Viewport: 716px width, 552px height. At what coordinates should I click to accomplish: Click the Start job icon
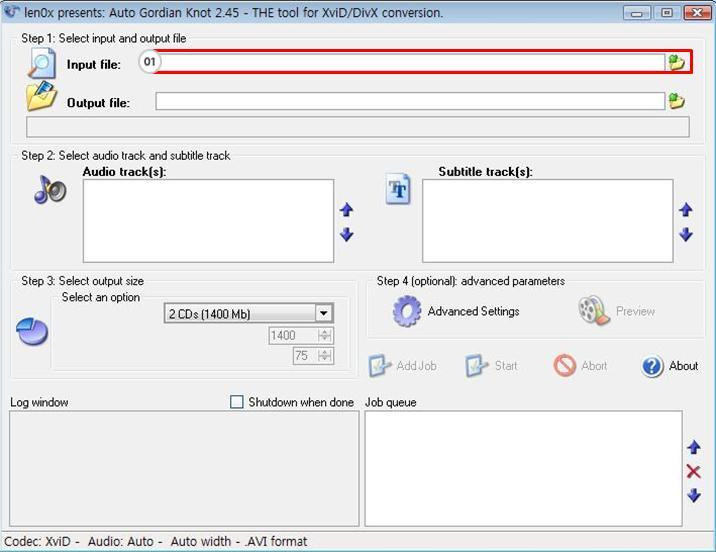[x=477, y=366]
